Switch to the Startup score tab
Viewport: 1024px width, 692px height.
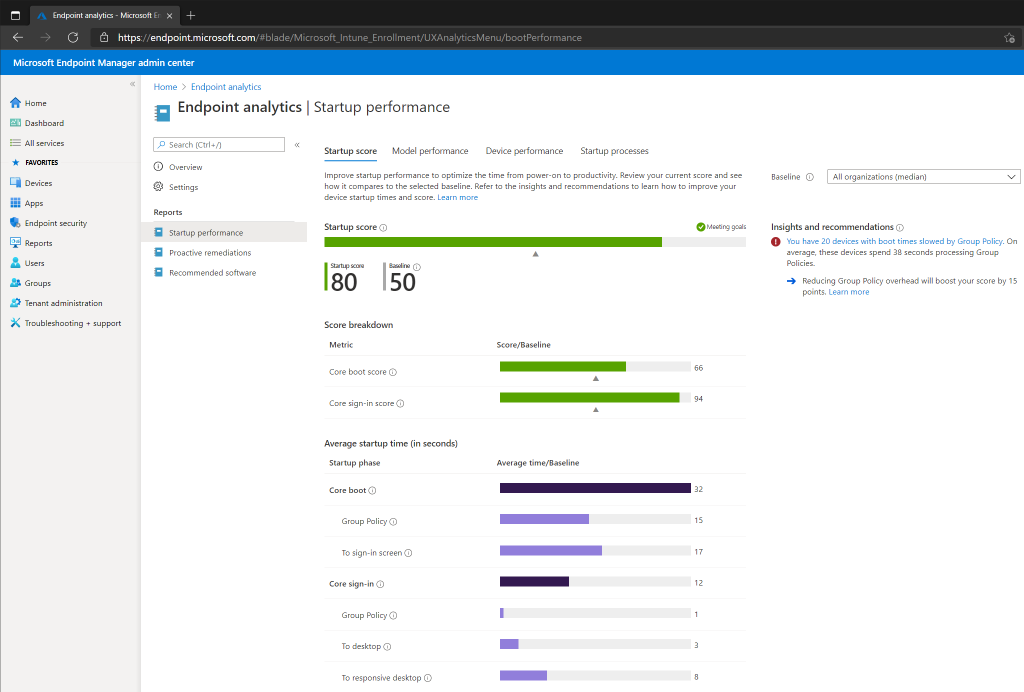[351, 151]
